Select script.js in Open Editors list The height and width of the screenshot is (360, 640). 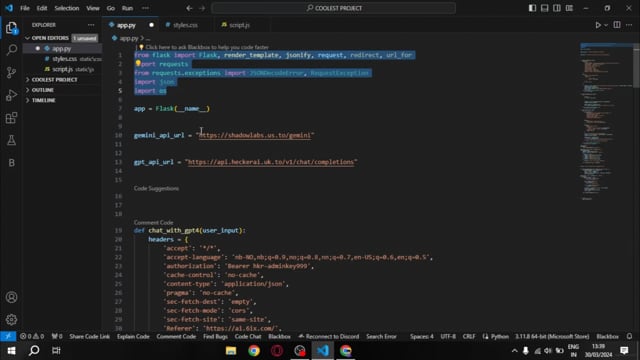pos(62,69)
